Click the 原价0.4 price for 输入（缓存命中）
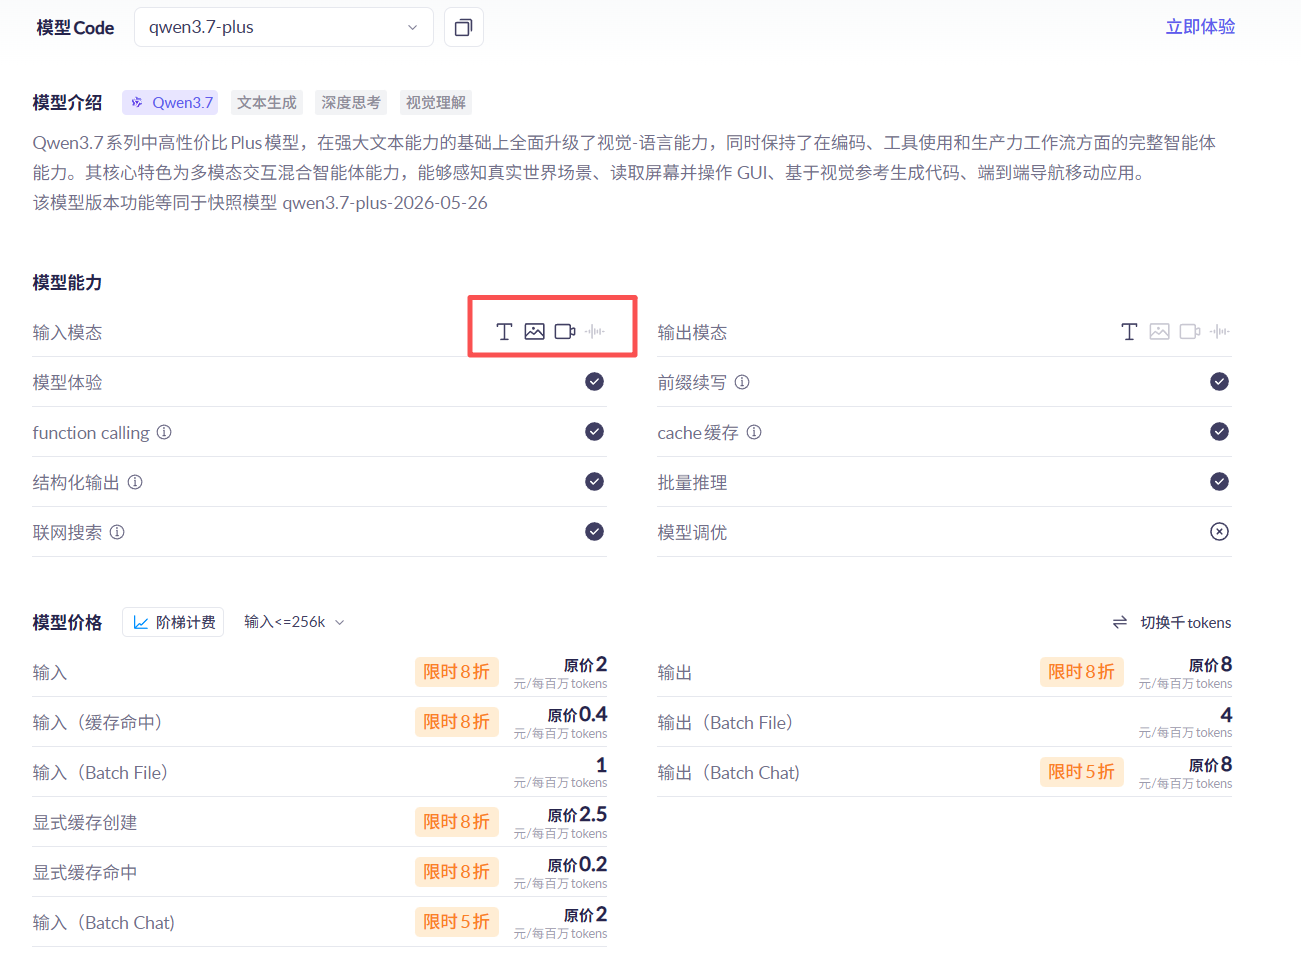 577,715
